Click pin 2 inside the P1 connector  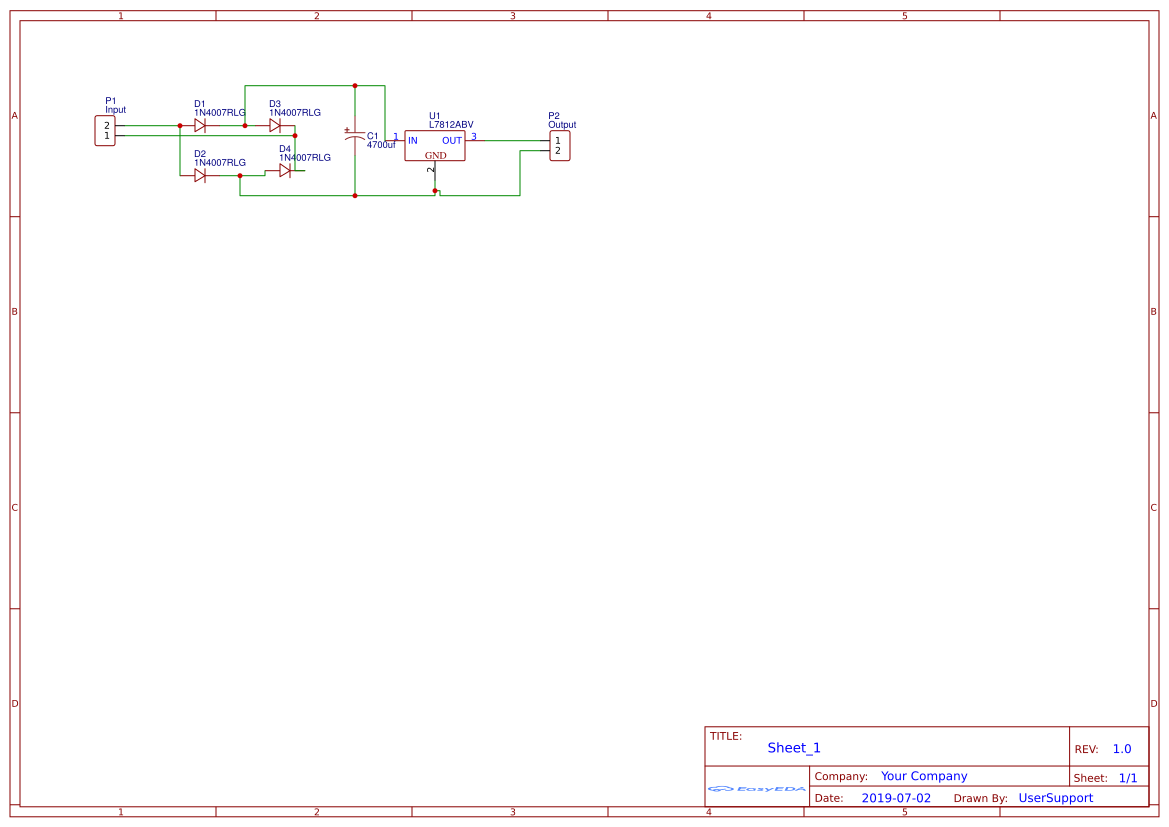click(107, 126)
